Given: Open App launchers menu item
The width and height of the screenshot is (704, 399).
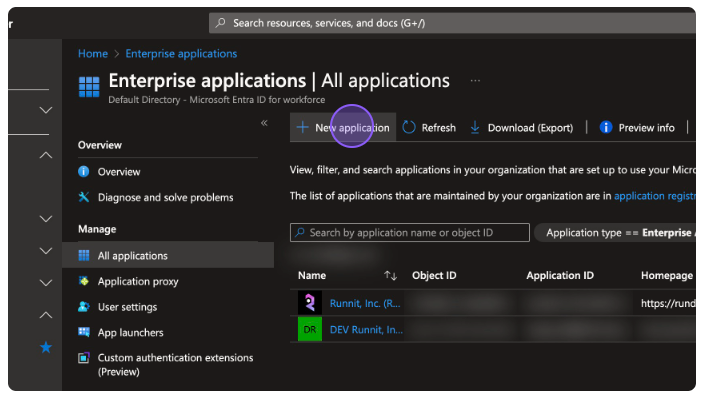Looking at the screenshot, I should pos(130,333).
